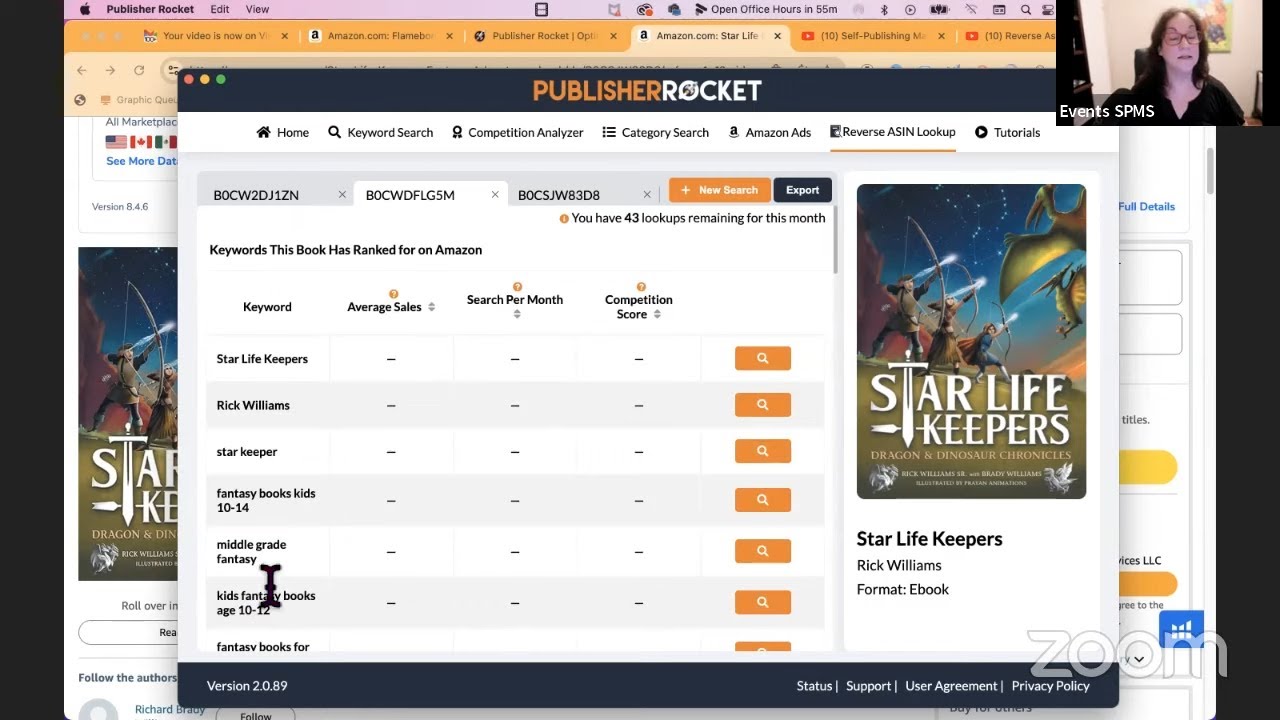Open 'See More Data' link in browser
Viewport: 1280px width, 720px height.
tap(142, 161)
